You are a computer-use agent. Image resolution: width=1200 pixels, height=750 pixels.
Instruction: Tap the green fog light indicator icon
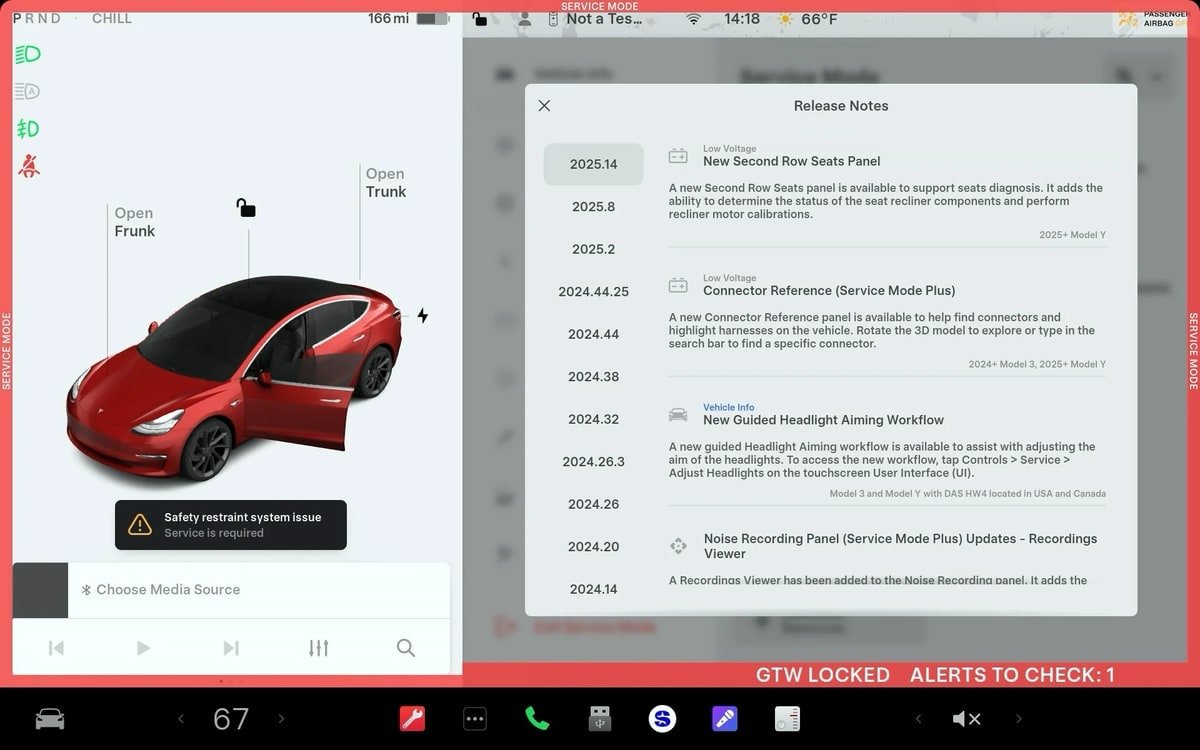28,129
